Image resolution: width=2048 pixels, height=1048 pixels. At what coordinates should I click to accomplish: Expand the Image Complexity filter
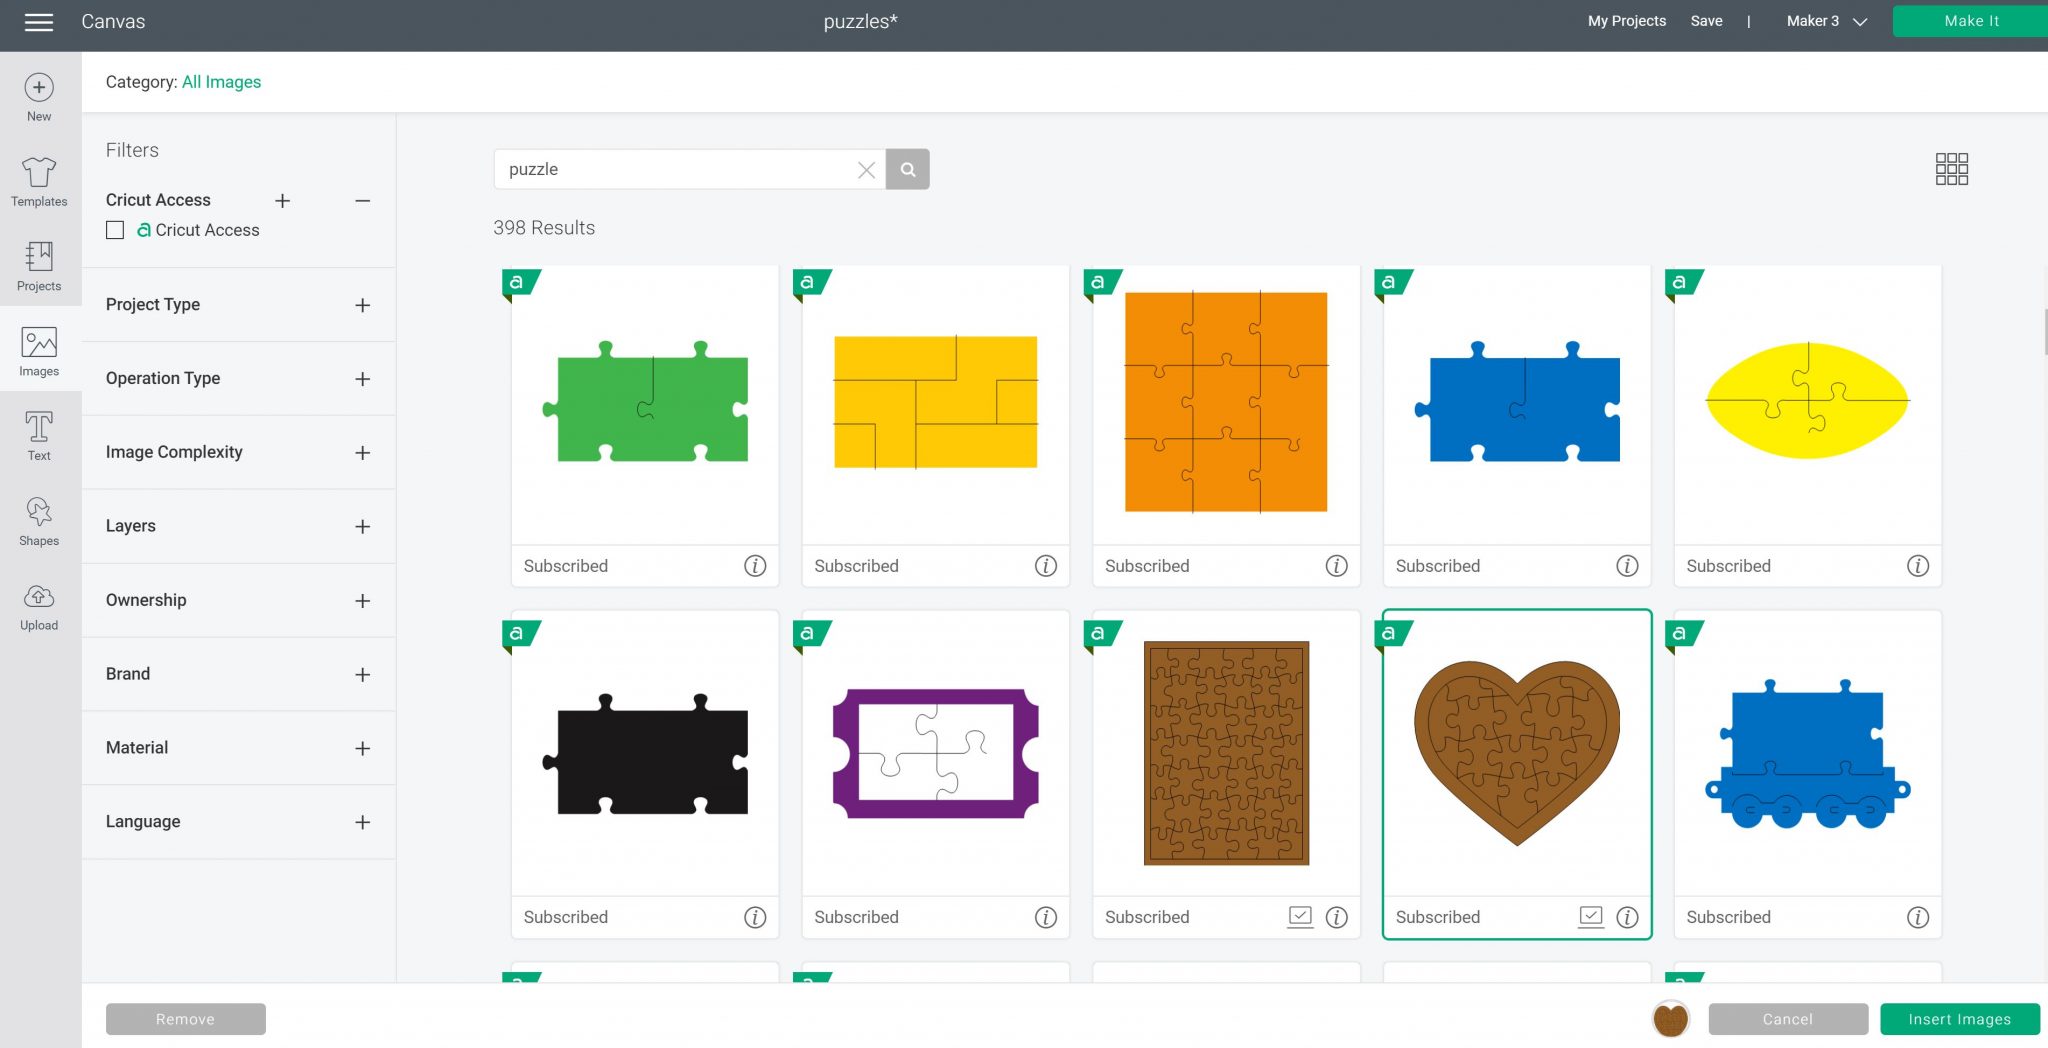click(362, 453)
